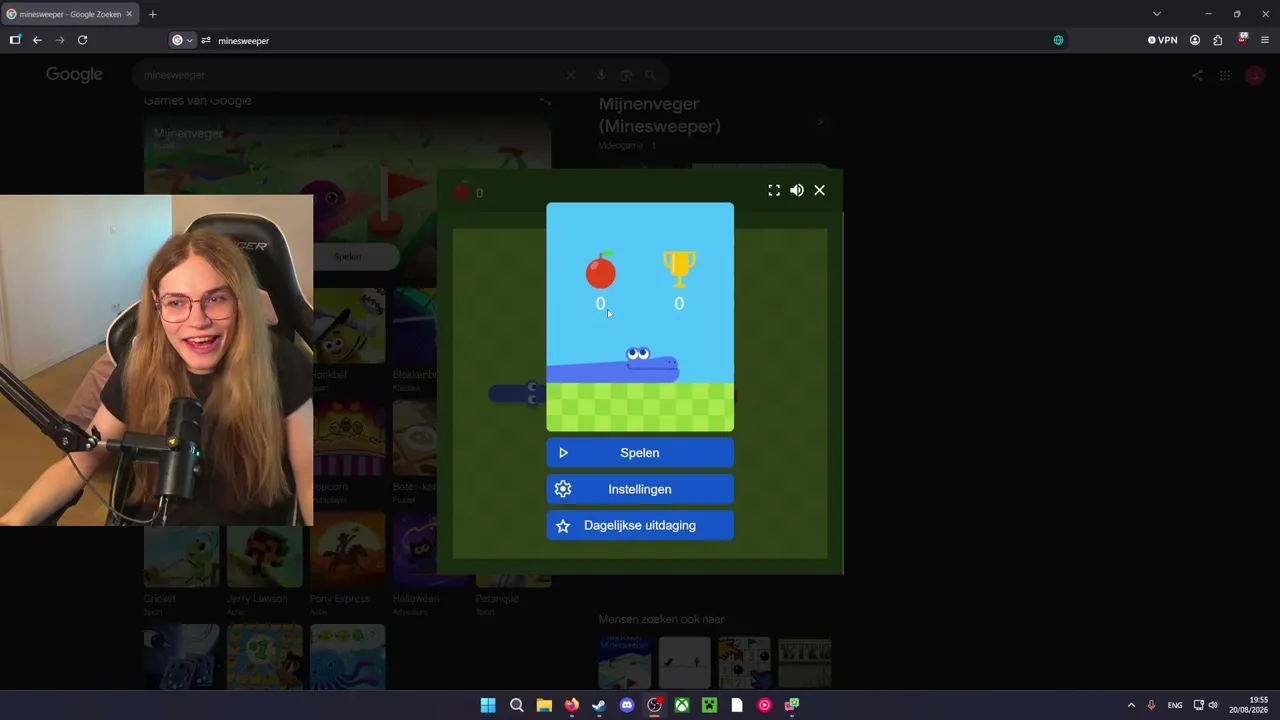
Task: Open Firefox from the taskbar
Action: pyautogui.click(x=572, y=705)
